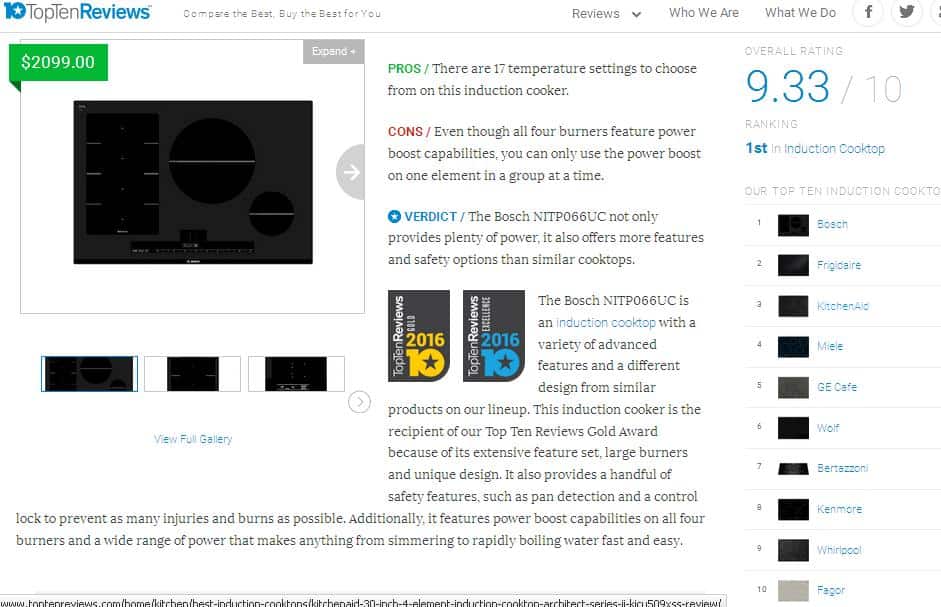Click the GE Cafe product thumbnail in ranking
The width and height of the screenshot is (941, 607).
click(793, 388)
